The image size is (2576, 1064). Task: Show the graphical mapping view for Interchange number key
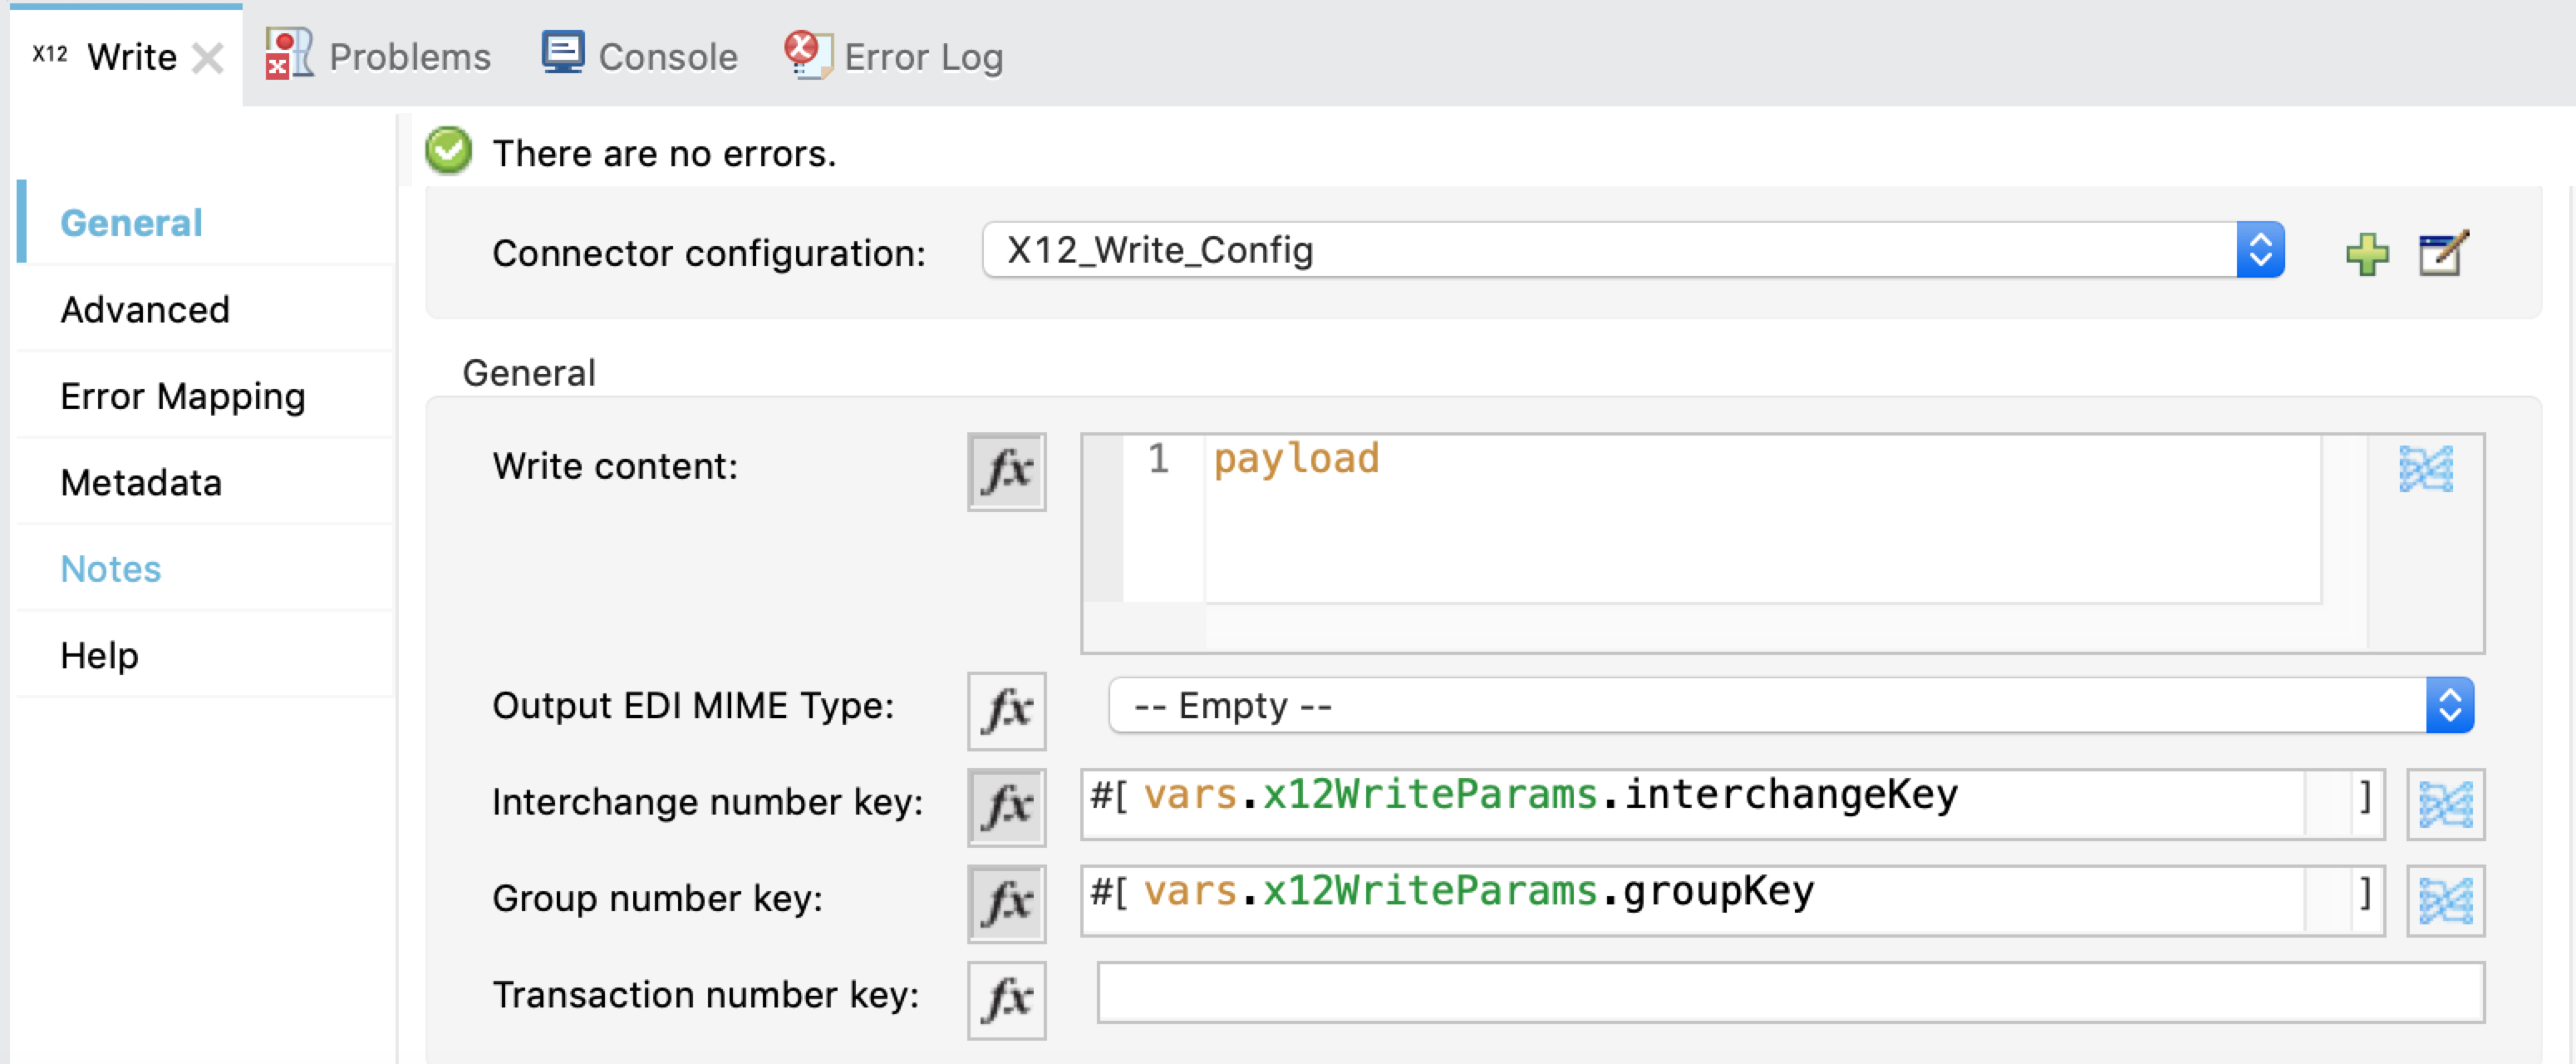click(x=2445, y=803)
